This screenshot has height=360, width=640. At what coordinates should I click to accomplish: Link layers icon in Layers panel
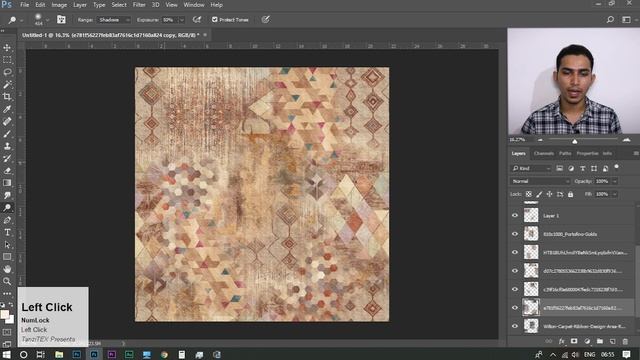pos(549,341)
